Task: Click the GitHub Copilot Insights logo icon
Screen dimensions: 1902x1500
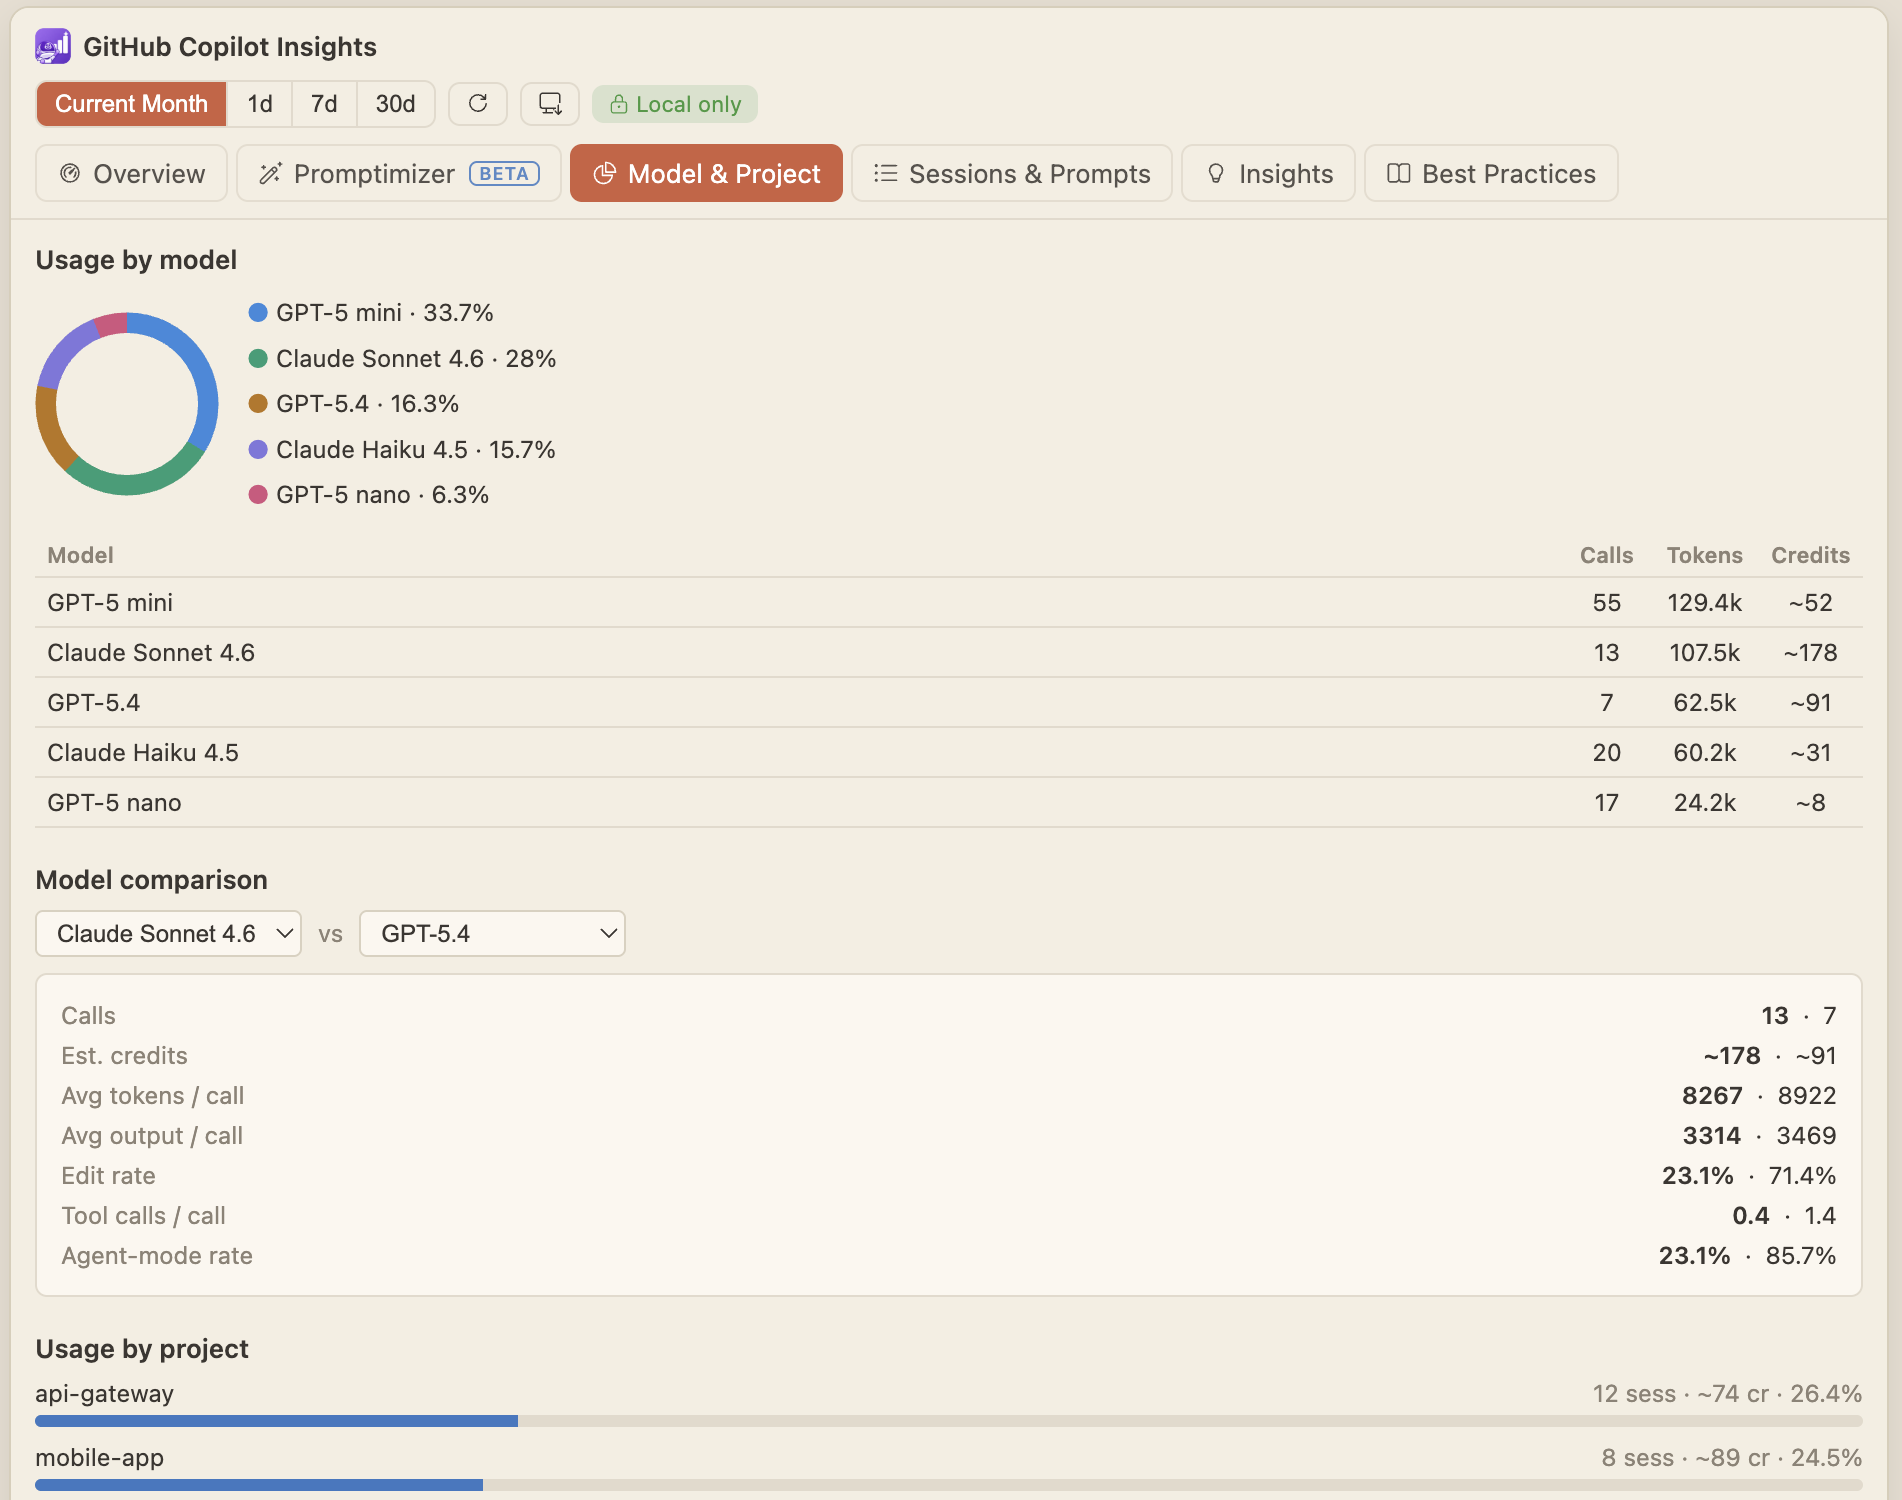Action: coord(53,46)
